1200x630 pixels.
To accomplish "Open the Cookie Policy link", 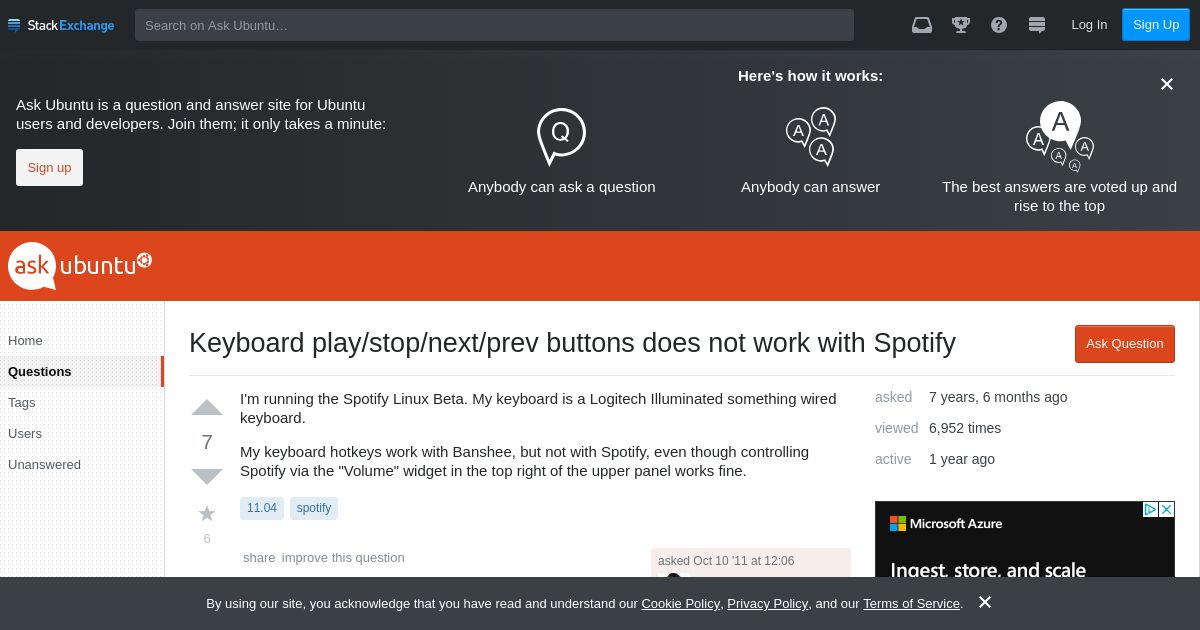I will tap(680, 603).
